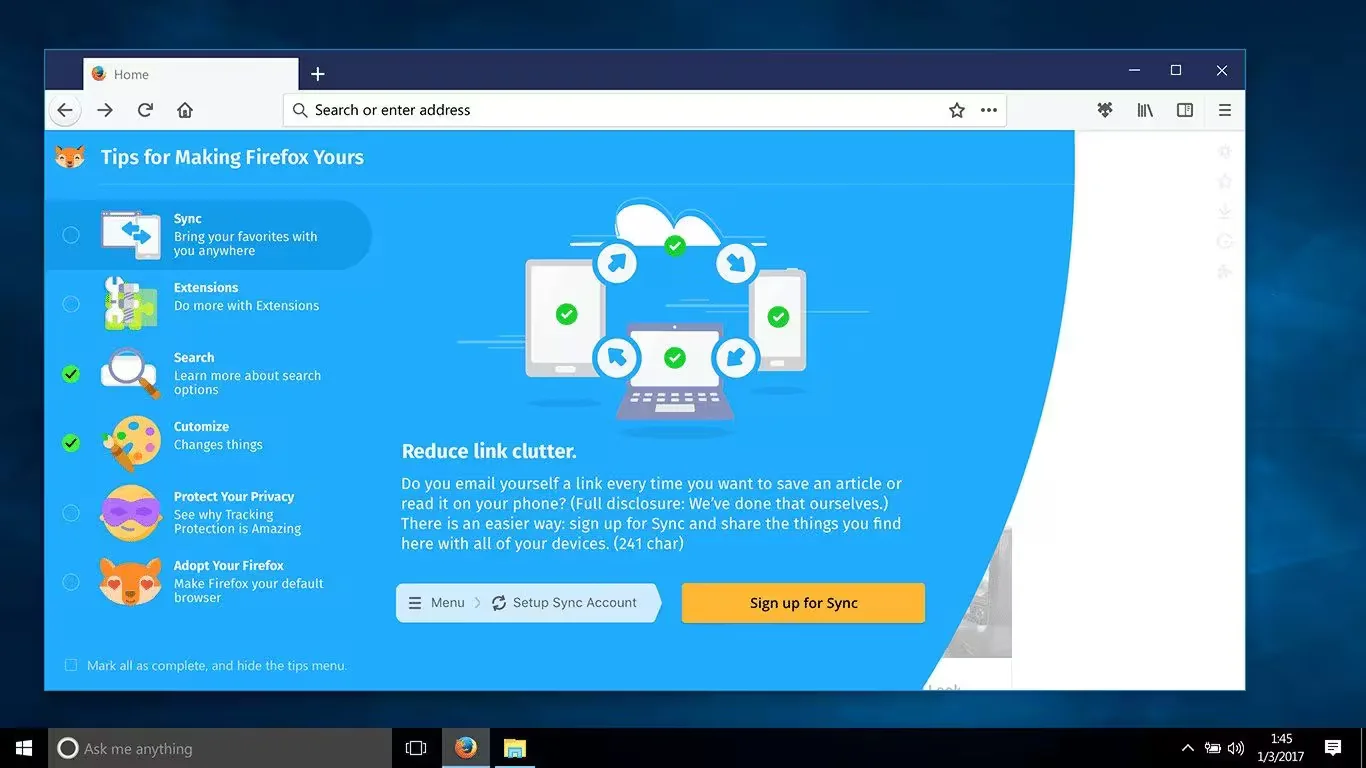
Task: Open the Action Center notifications icon
Action: coord(1333,748)
